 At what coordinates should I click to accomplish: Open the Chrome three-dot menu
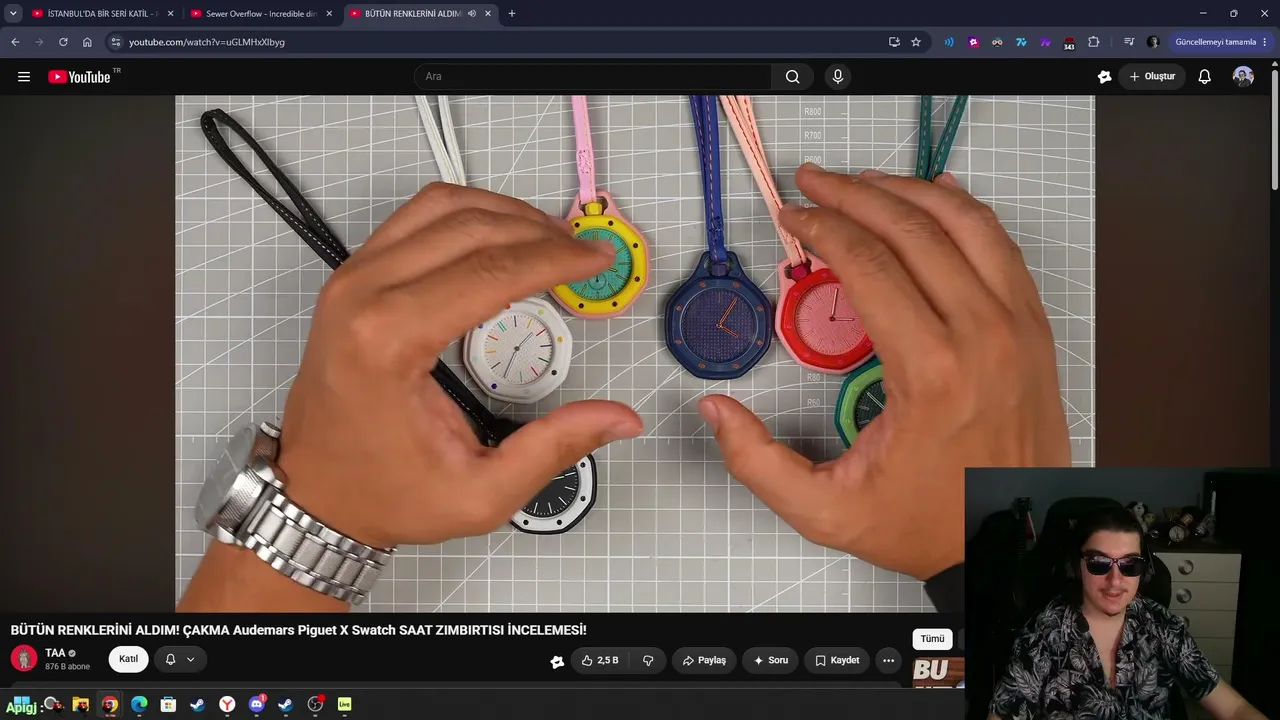tap(1266, 42)
